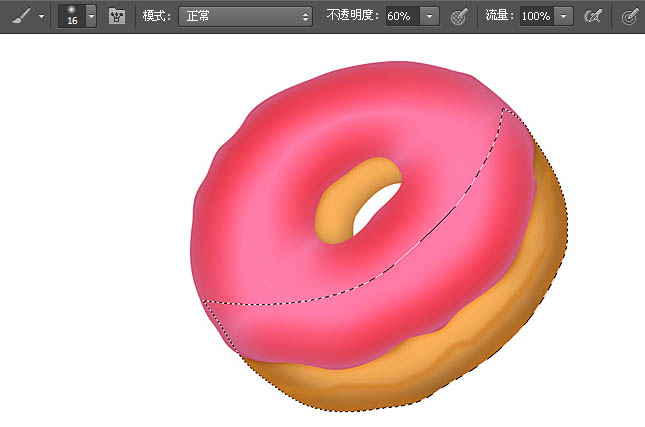Click the 流量 label
This screenshot has width=645, height=427.
click(x=499, y=16)
